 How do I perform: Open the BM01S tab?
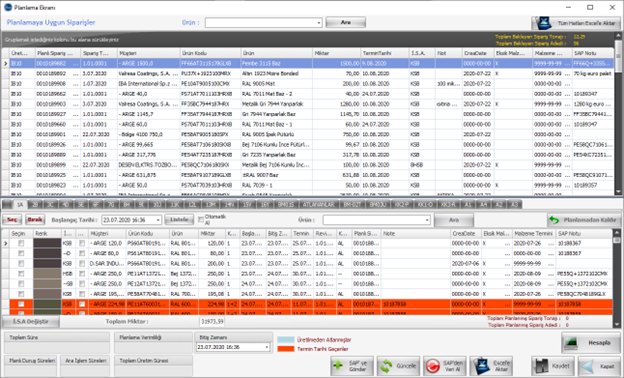286,205
